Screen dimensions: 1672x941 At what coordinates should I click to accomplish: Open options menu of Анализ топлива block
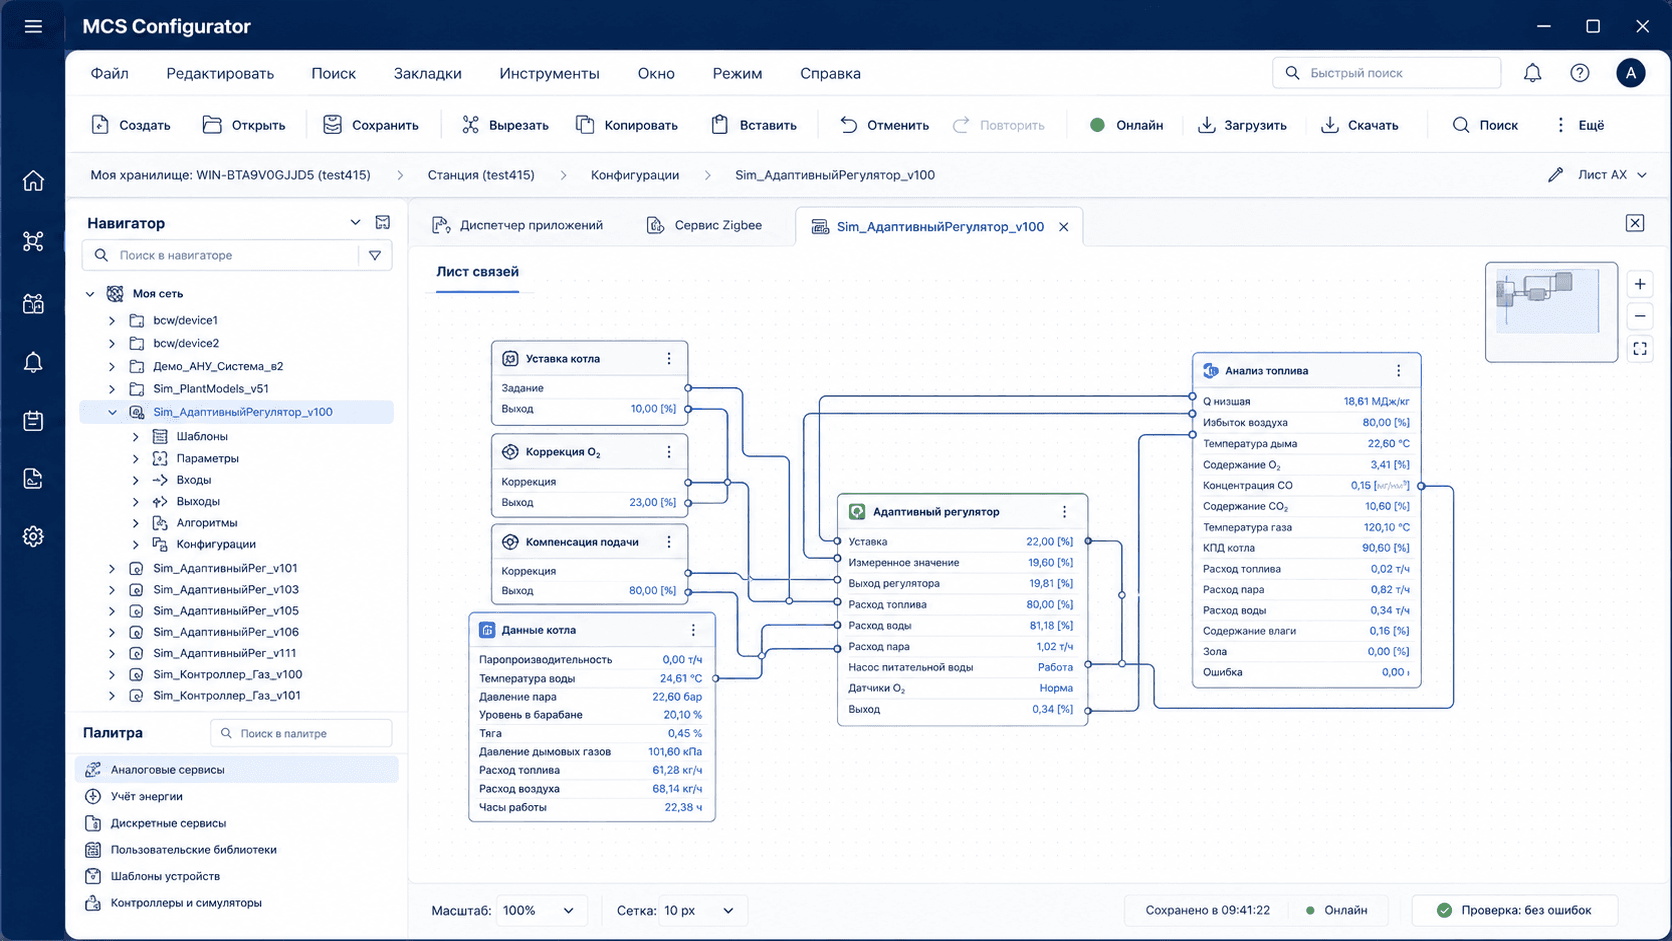pos(1399,370)
